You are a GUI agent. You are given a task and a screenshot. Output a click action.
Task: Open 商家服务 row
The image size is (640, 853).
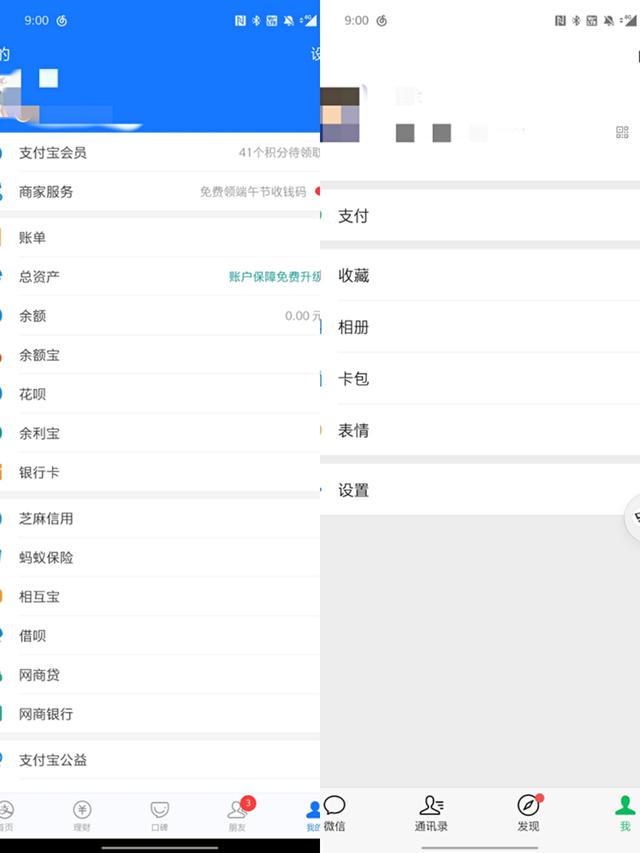click(x=160, y=191)
